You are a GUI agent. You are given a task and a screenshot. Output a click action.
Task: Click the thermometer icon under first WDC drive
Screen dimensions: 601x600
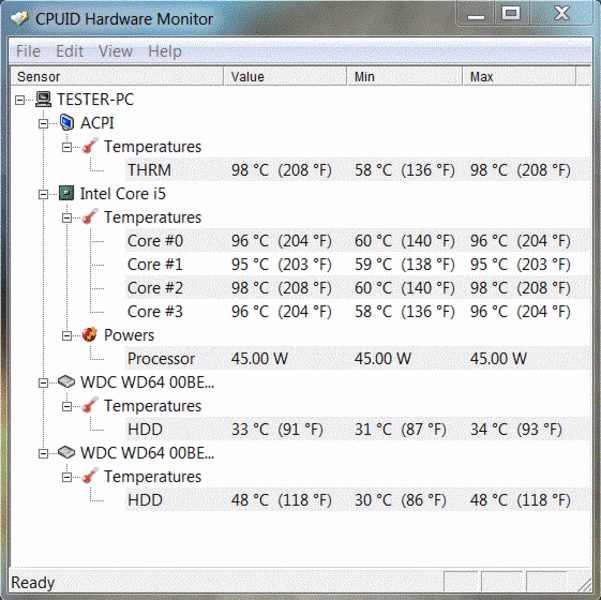coord(90,405)
